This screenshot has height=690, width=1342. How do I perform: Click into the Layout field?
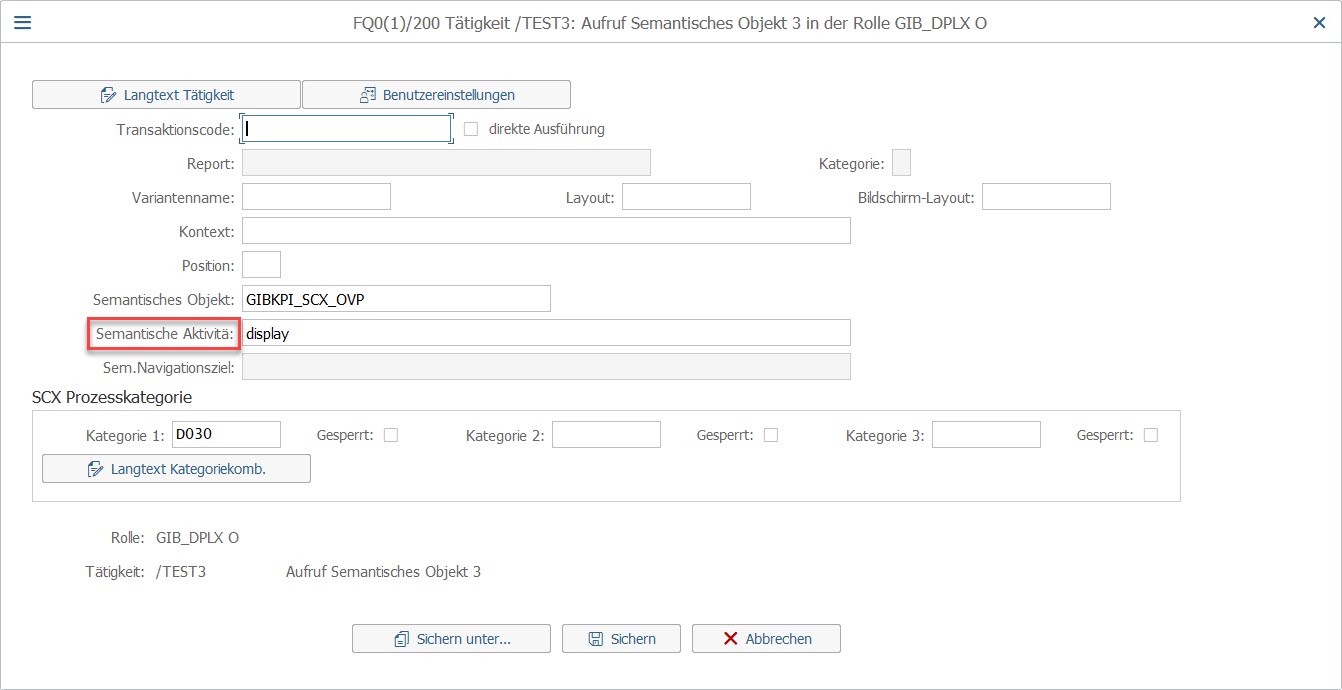point(686,197)
